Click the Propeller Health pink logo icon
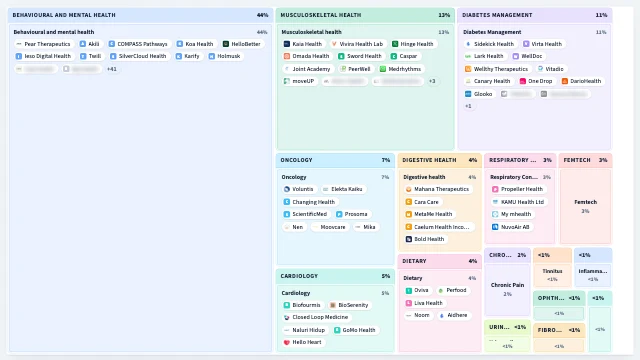The image size is (640, 360). [495, 189]
